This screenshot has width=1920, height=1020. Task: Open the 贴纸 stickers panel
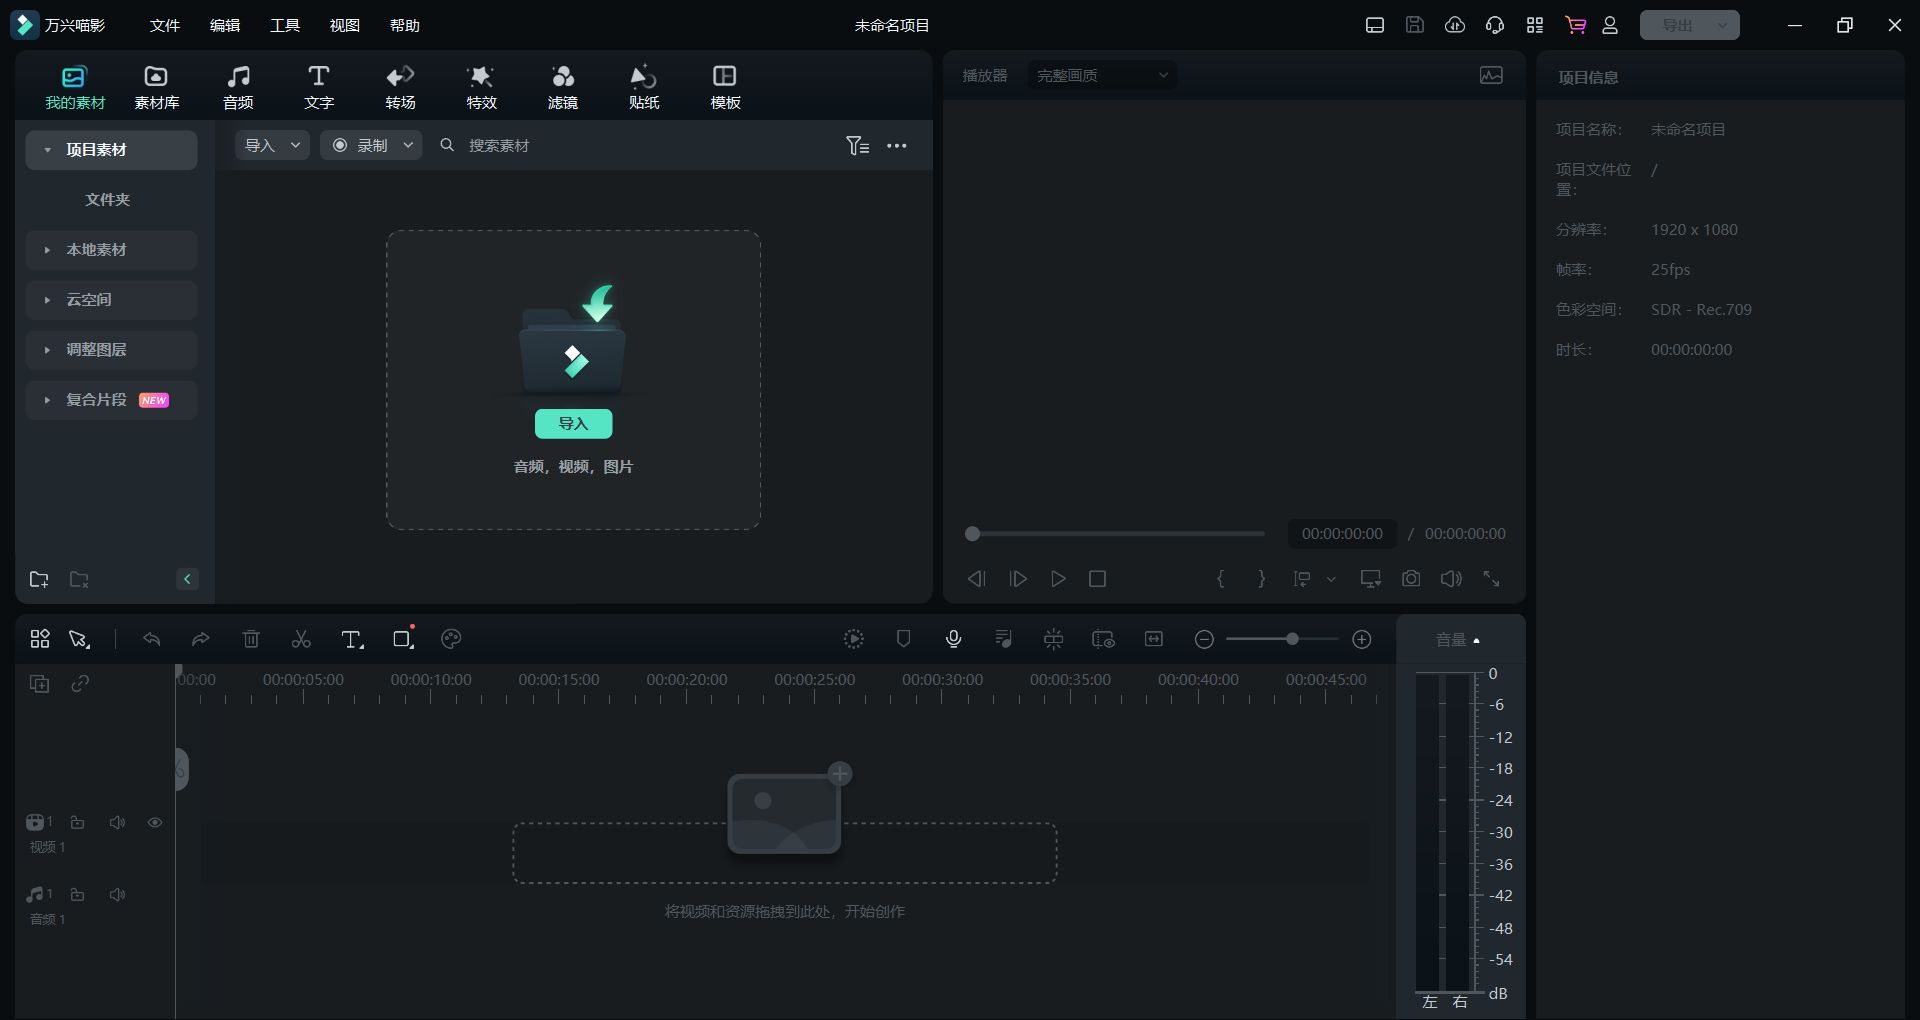643,87
